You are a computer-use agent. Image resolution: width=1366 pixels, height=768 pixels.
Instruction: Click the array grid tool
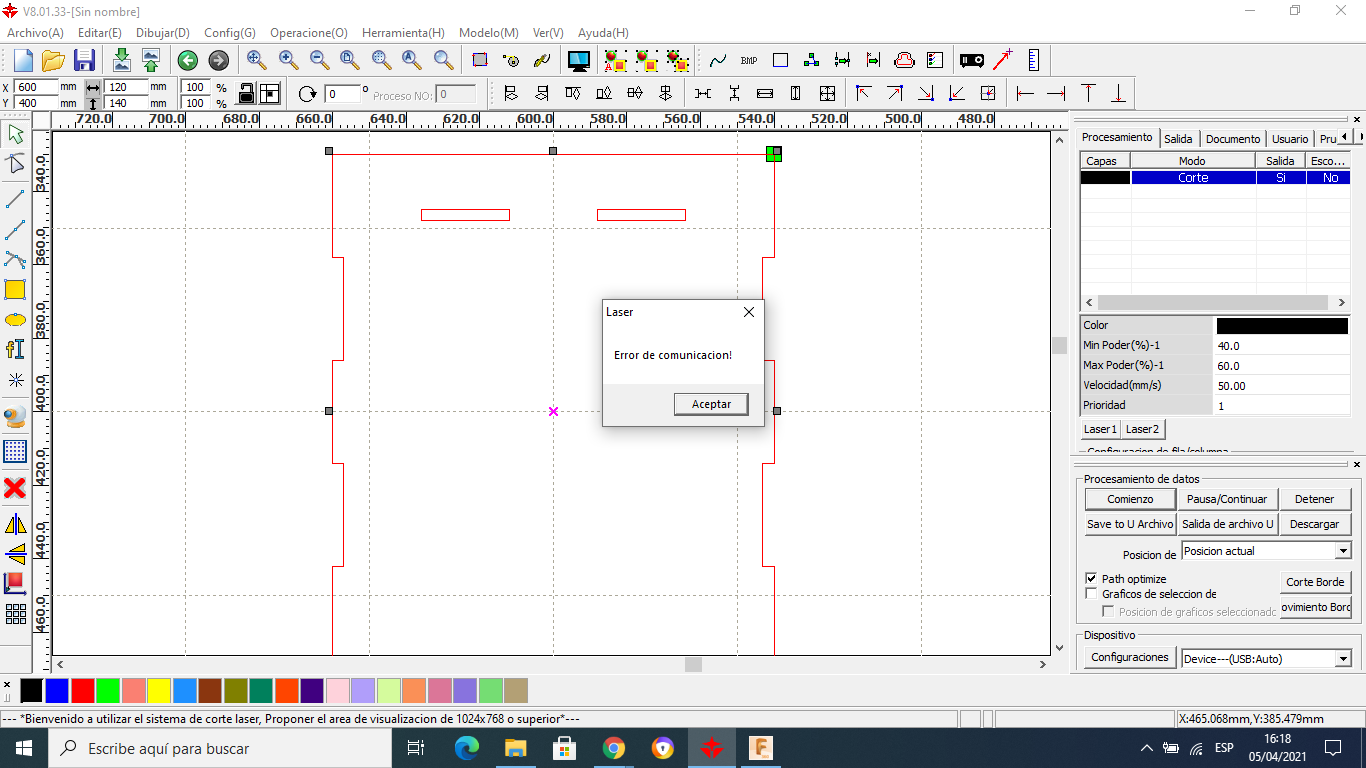(15, 613)
